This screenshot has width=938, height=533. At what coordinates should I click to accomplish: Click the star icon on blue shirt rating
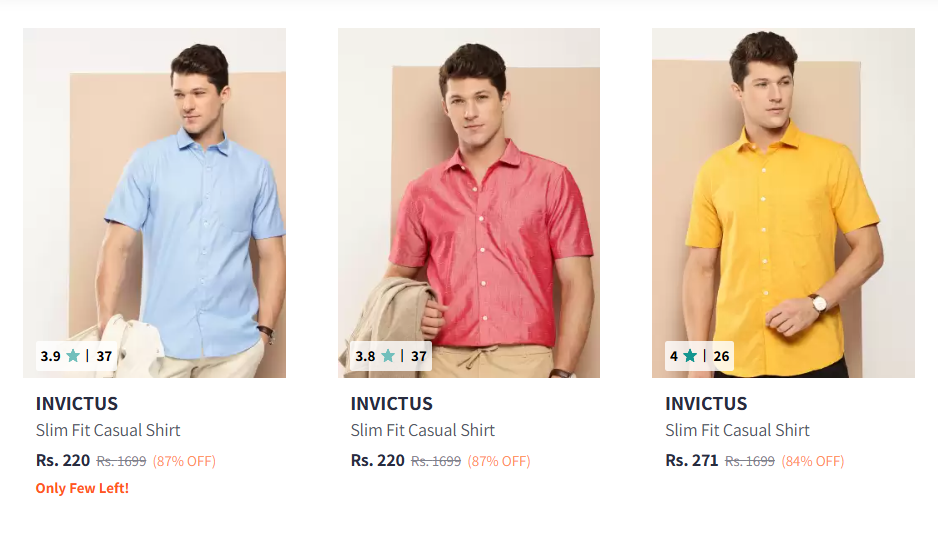(73, 356)
